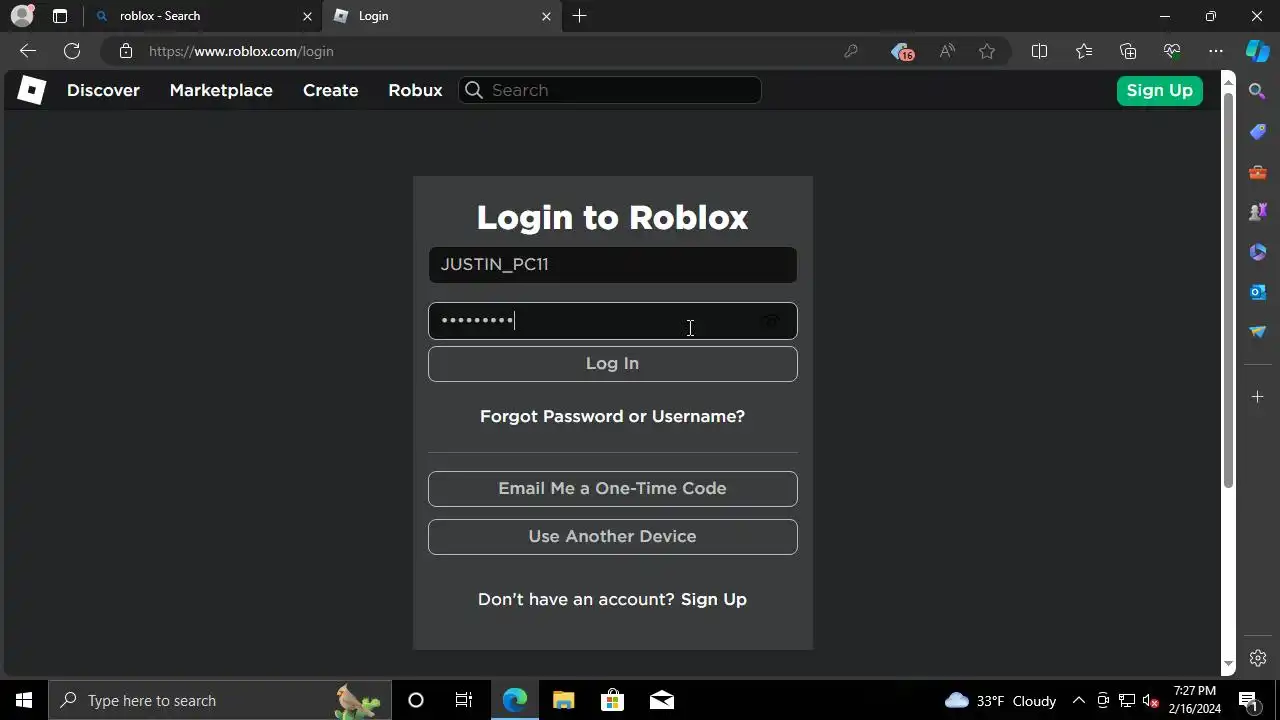Go to the Create page
The width and height of the screenshot is (1280, 720).
[x=331, y=90]
